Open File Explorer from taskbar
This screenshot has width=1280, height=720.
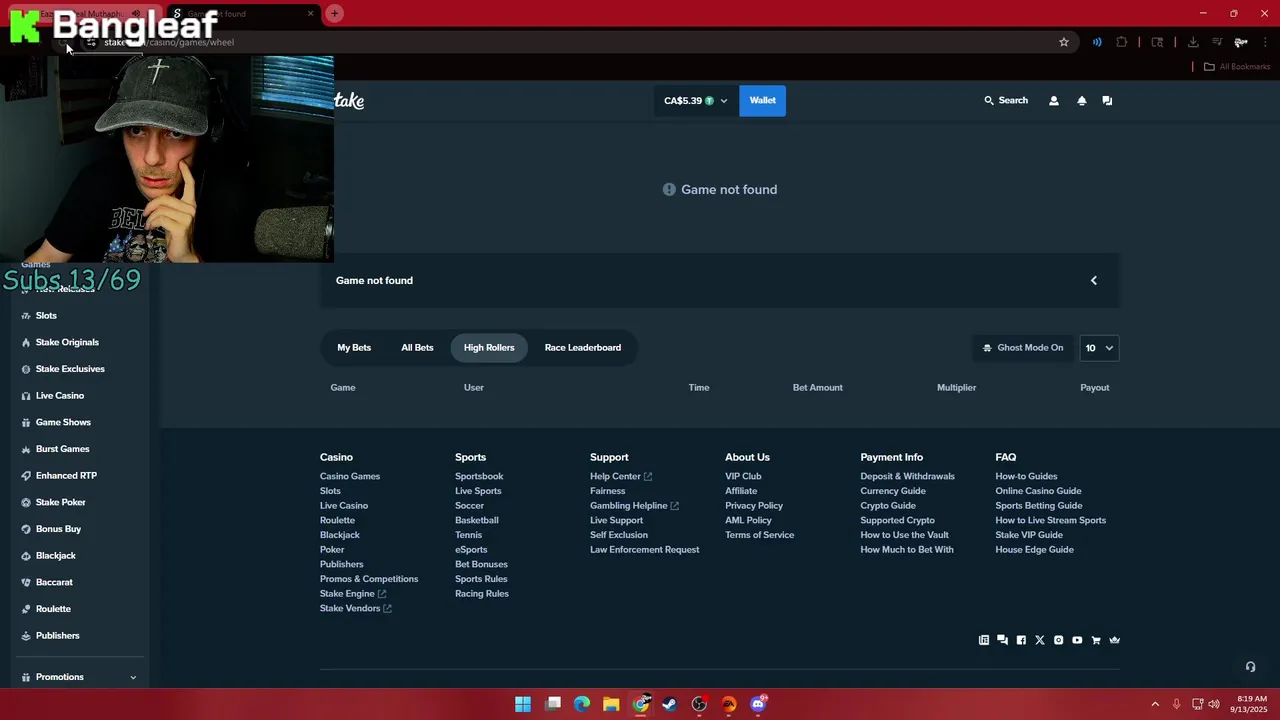(611, 704)
